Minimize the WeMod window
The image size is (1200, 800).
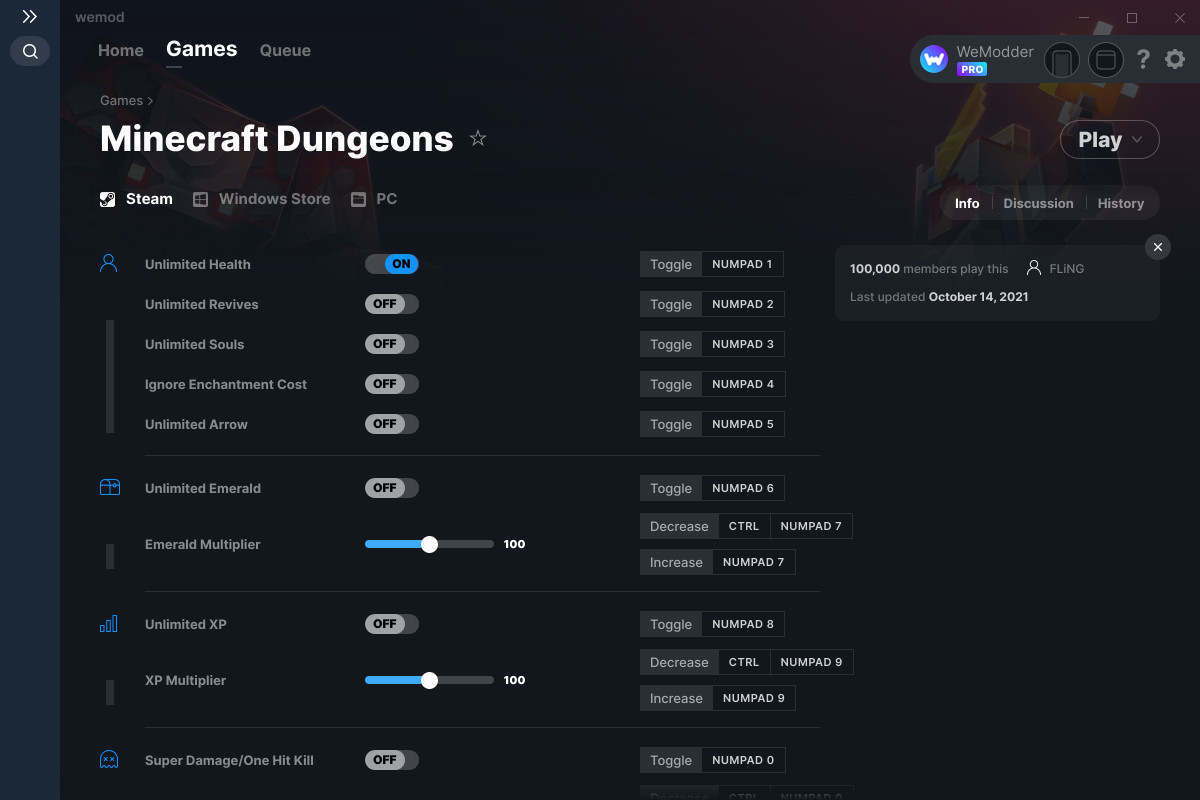coord(1086,17)
